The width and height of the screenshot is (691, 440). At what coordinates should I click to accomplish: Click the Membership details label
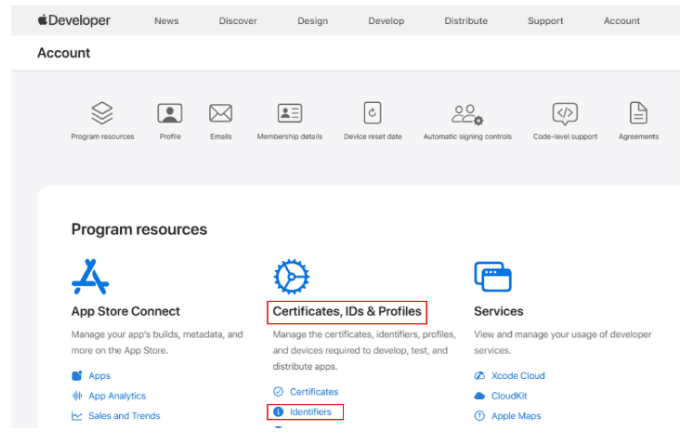290,137
